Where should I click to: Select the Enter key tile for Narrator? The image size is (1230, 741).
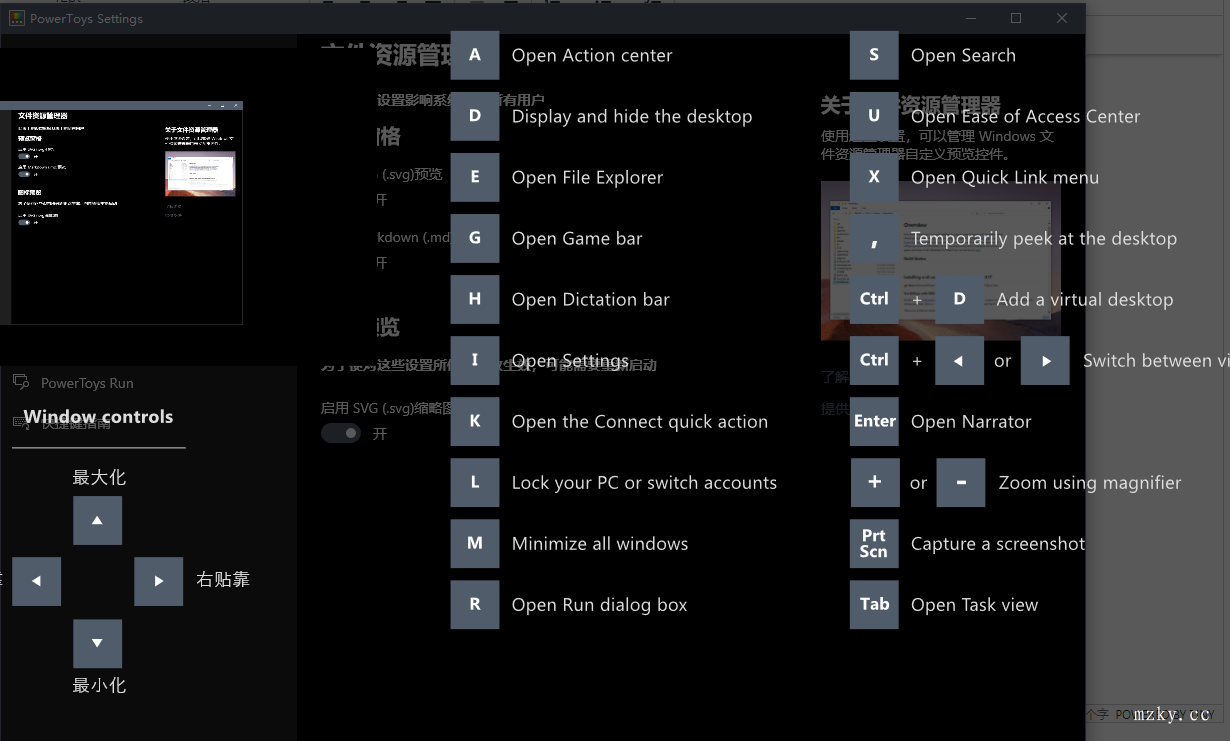[x=874, y=421]
